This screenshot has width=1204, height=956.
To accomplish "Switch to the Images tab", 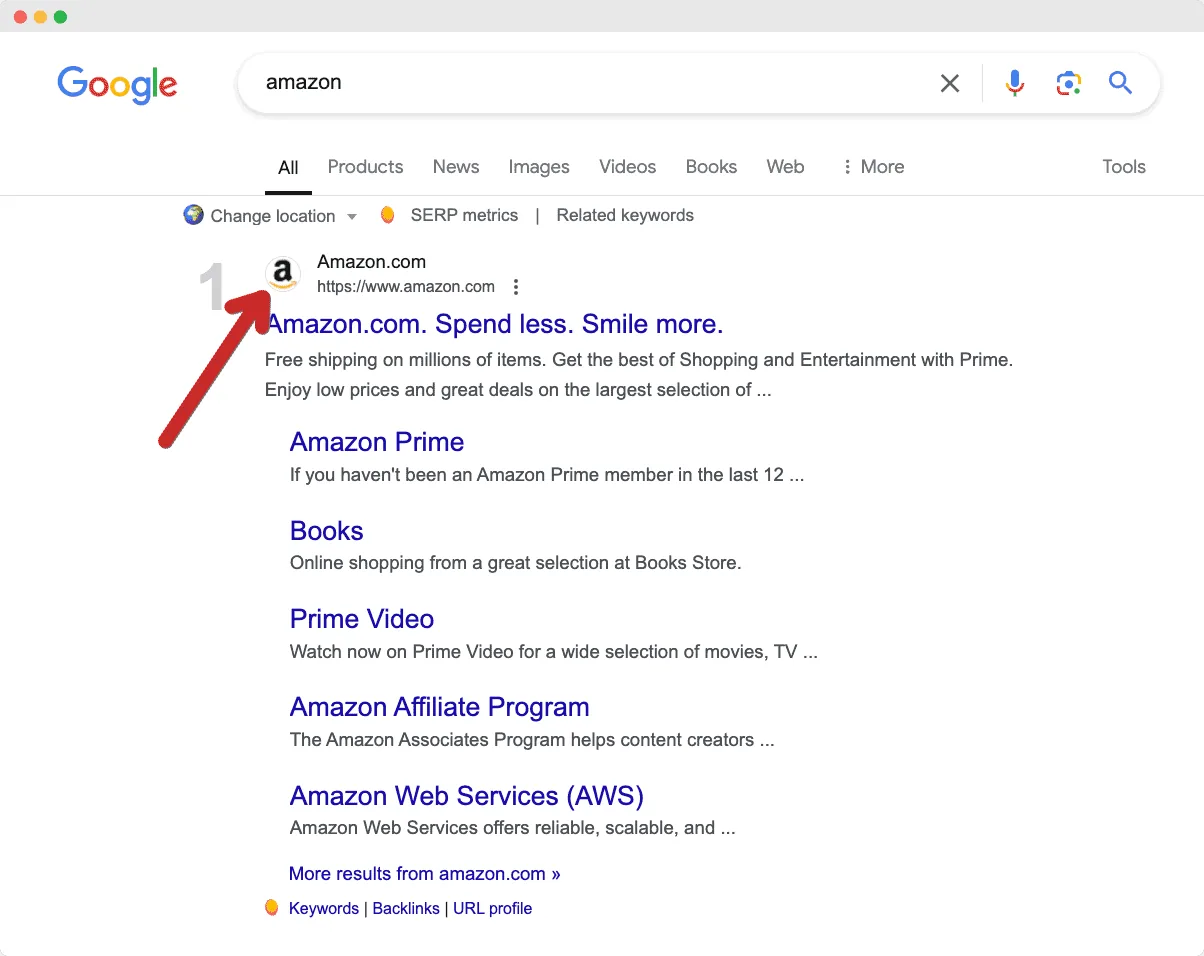I will [x=539, y=167].
